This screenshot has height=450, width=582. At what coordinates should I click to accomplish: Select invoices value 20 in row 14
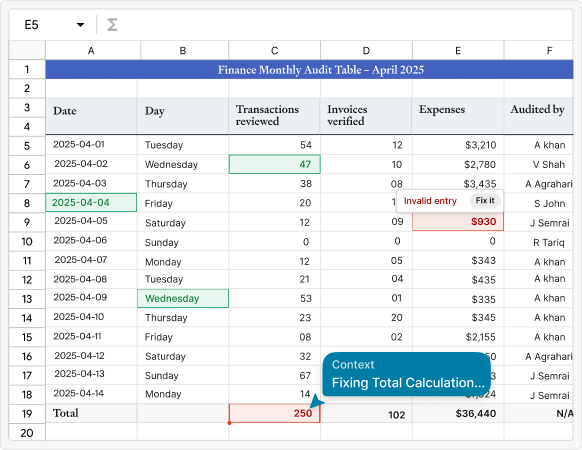pos(366,317)
